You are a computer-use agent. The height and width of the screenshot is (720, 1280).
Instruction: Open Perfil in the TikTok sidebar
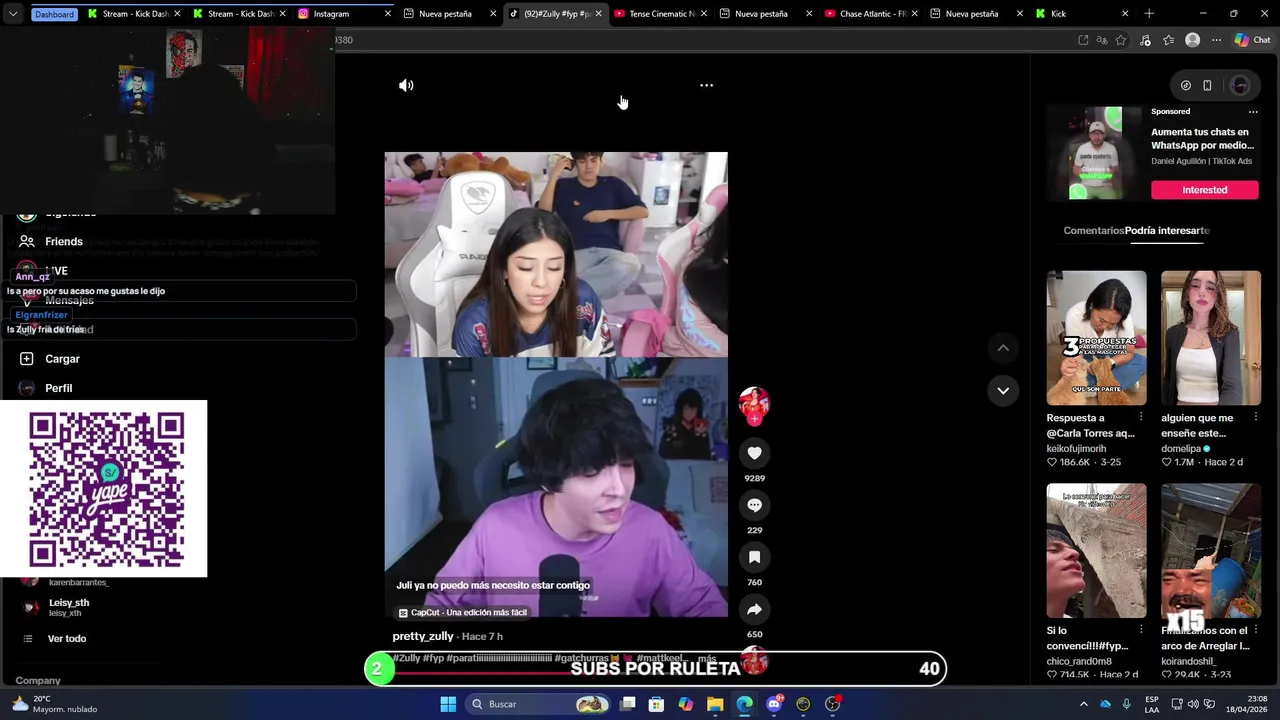coord(58,388)
